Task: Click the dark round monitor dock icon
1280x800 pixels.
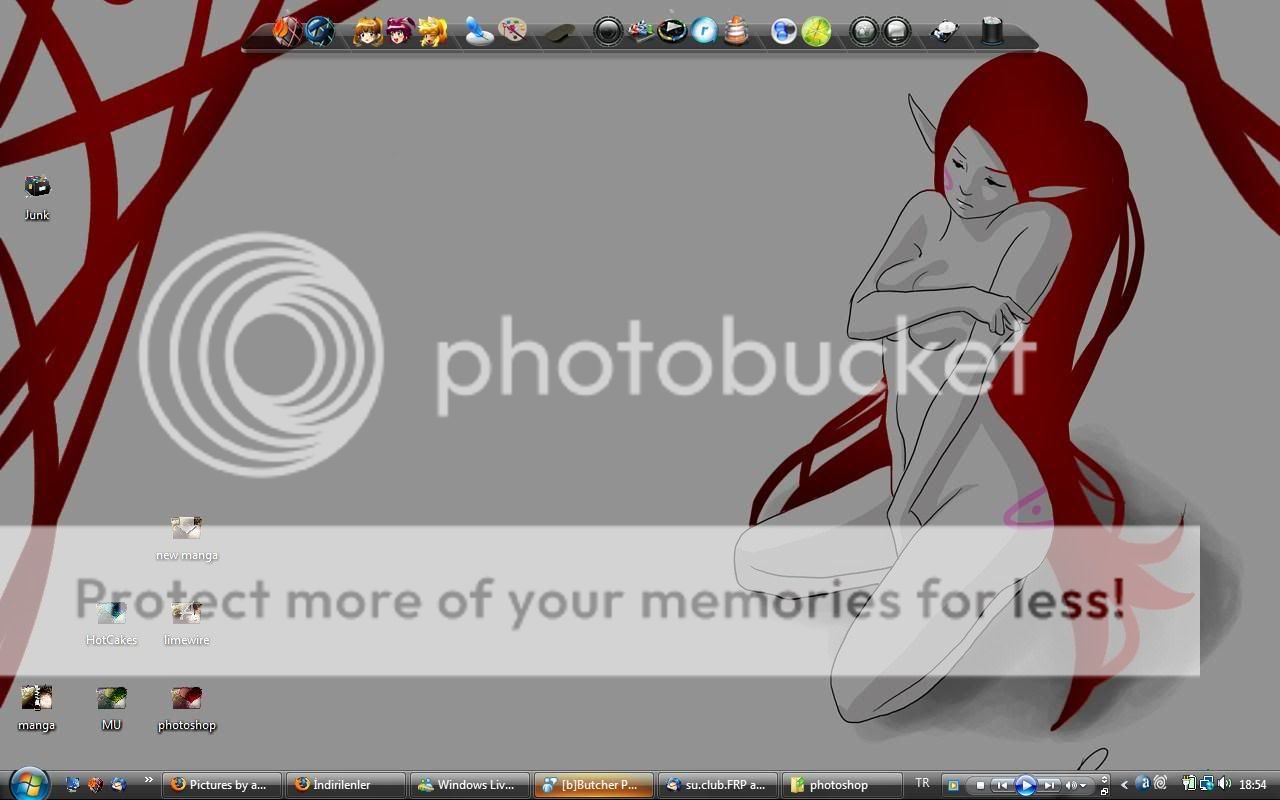Action: click(896, 31)
